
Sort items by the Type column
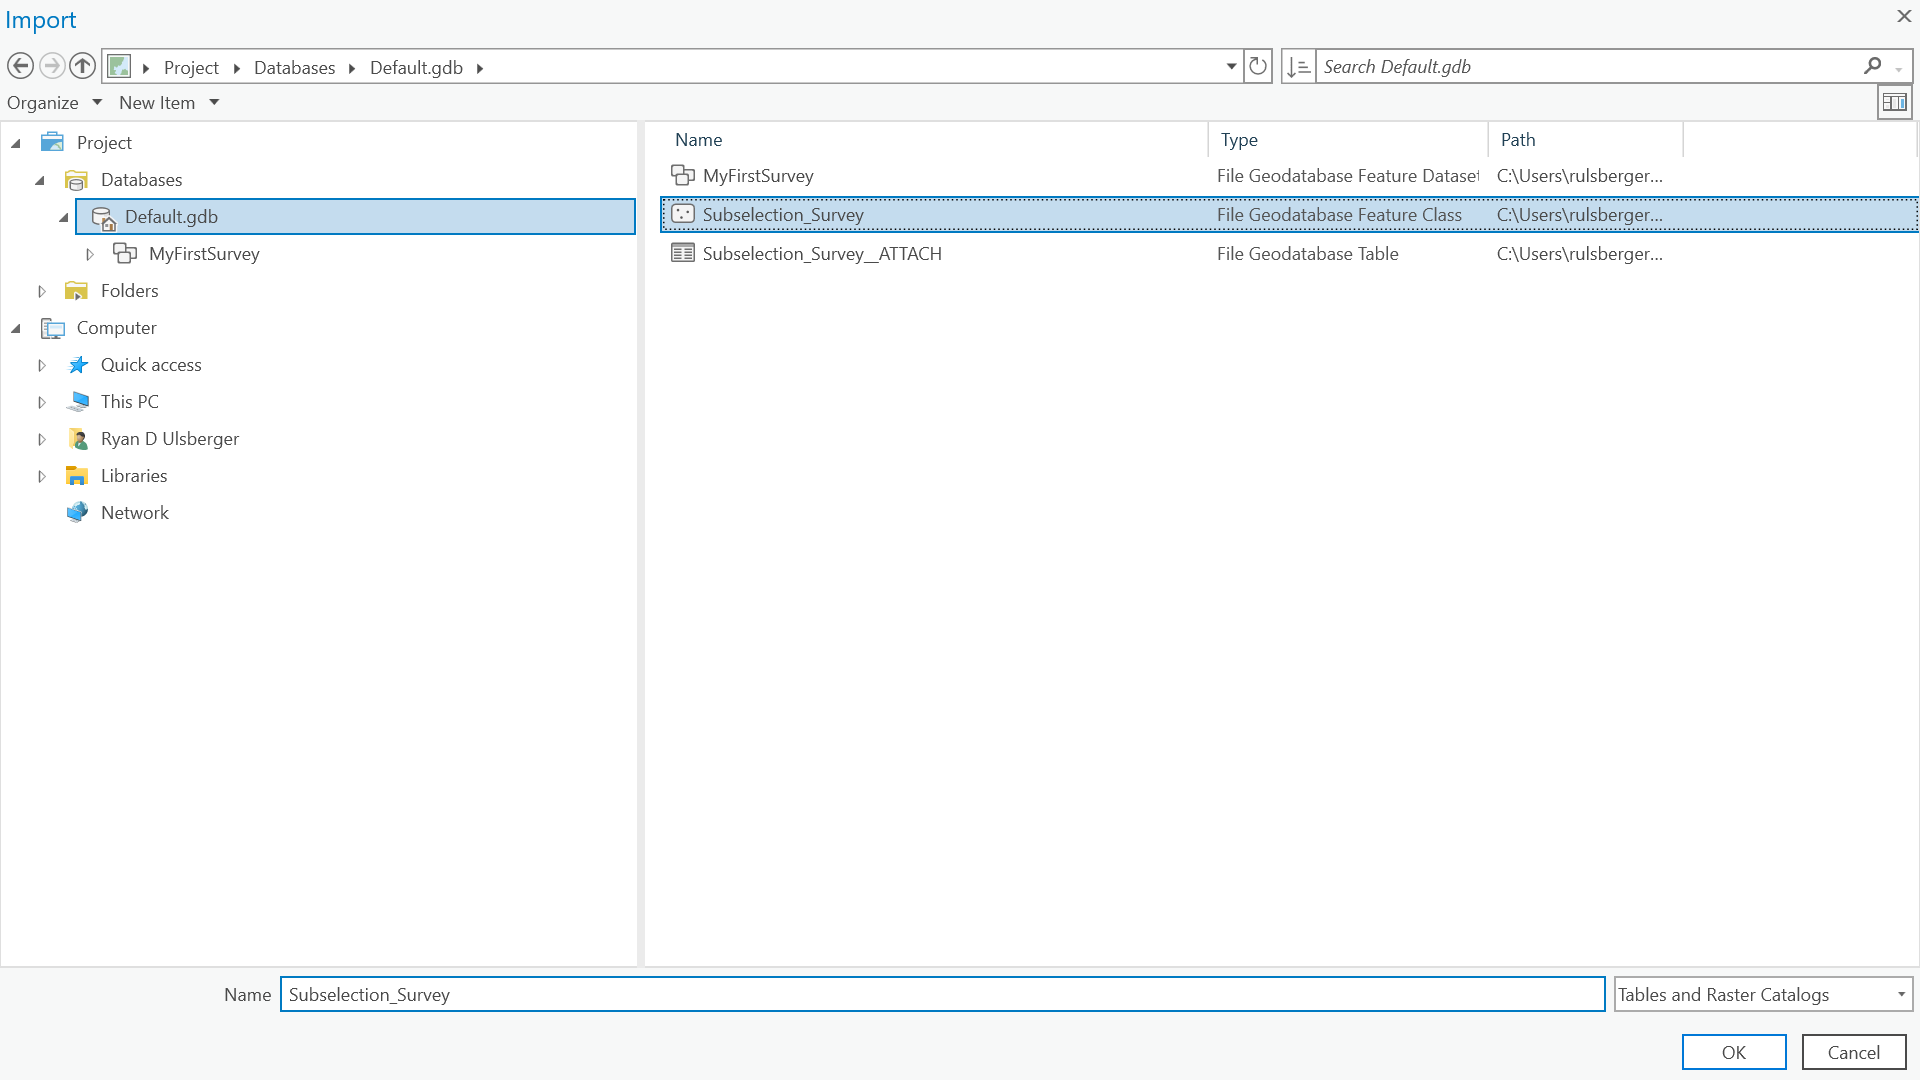1240,140
